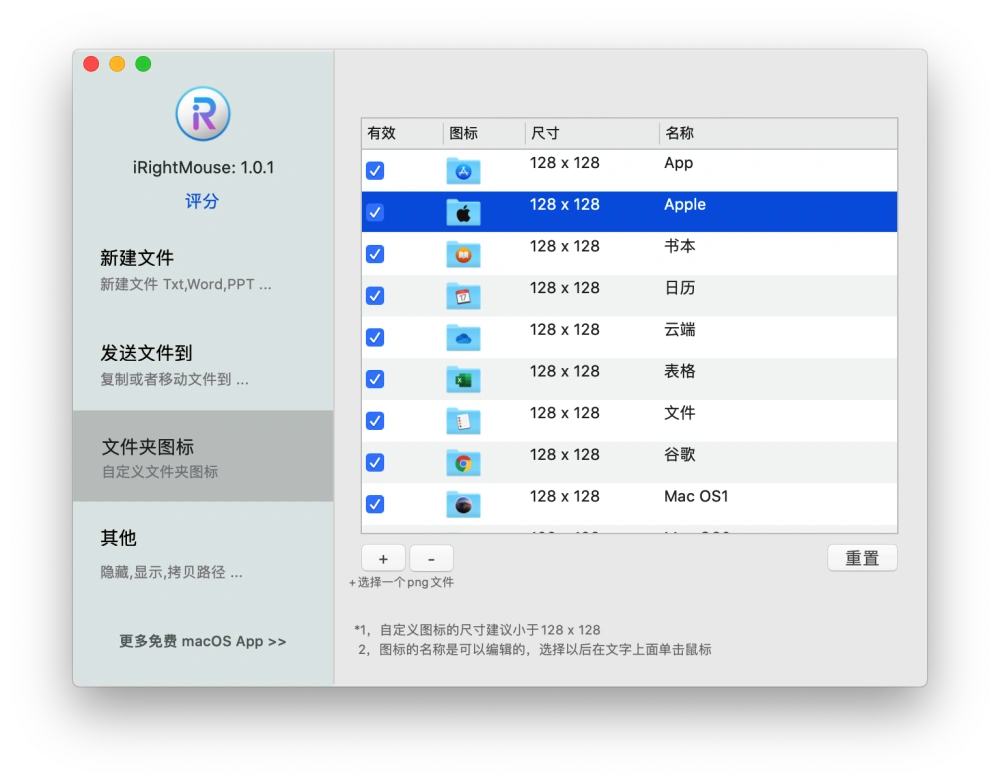The height and width of the screenshot is (783, 1000).
Task: Click the name text 表格
Action: click(x=680, y=371)
